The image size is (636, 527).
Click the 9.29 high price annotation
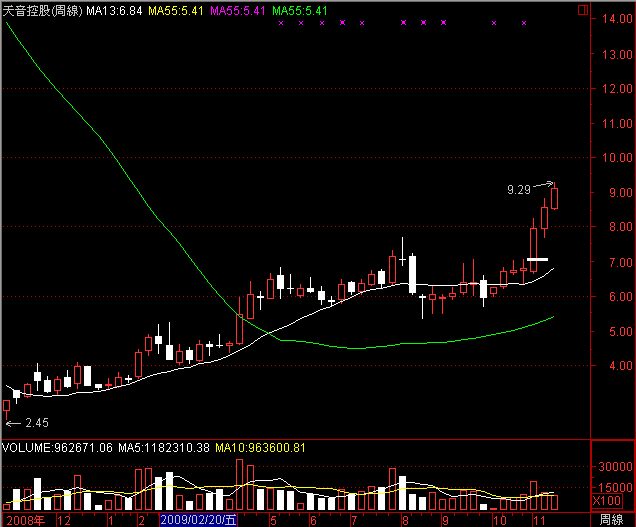[519, 189]
